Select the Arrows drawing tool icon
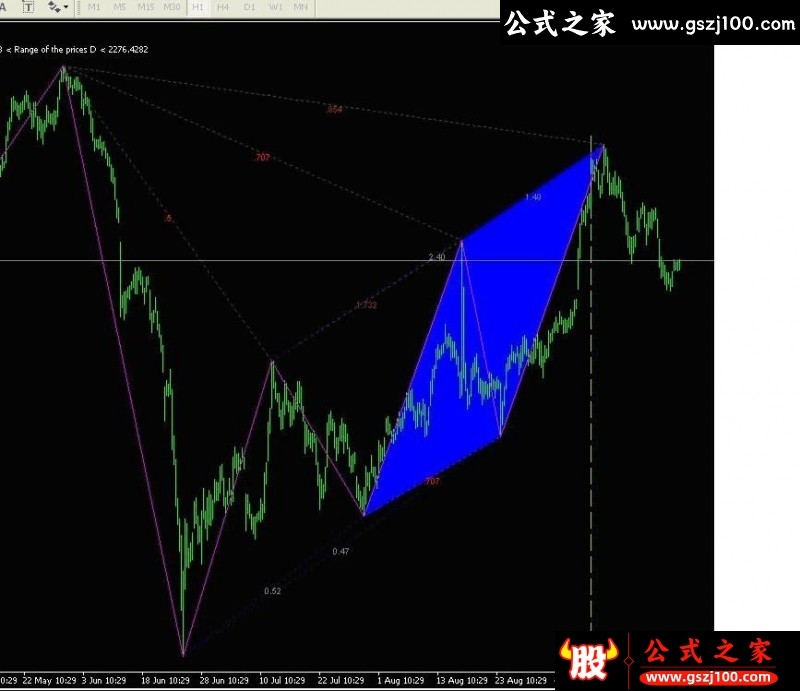This screenshot has height=691, width=800. point(53,7)
